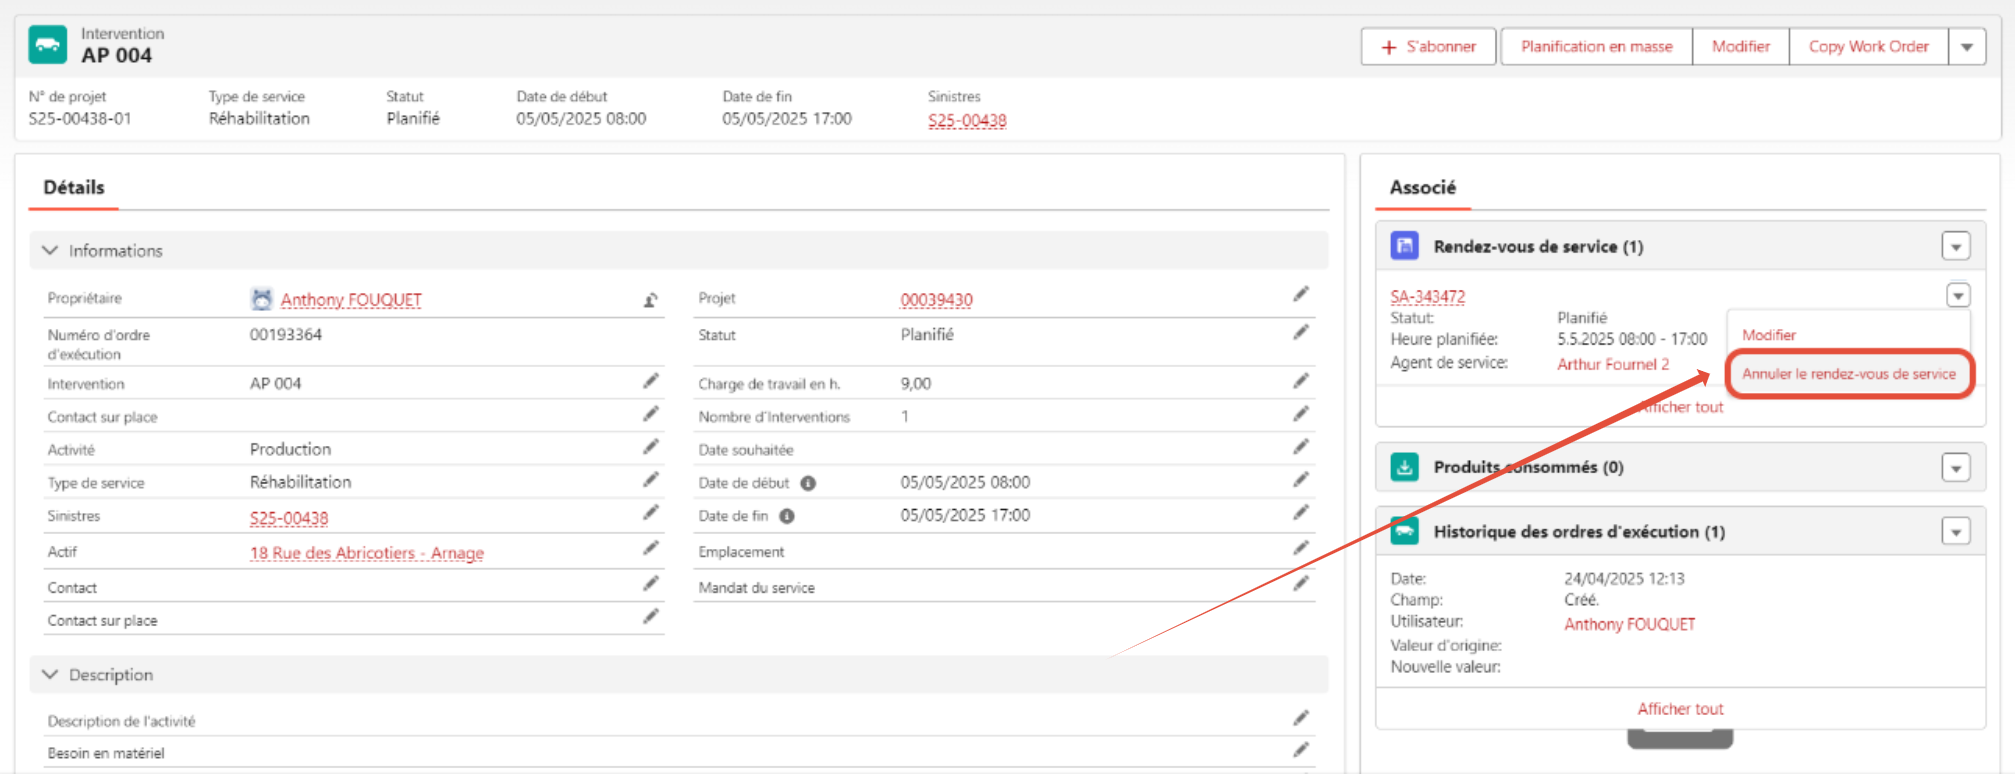Open agent Arthur Fournel 2 link

[1613, 364]
